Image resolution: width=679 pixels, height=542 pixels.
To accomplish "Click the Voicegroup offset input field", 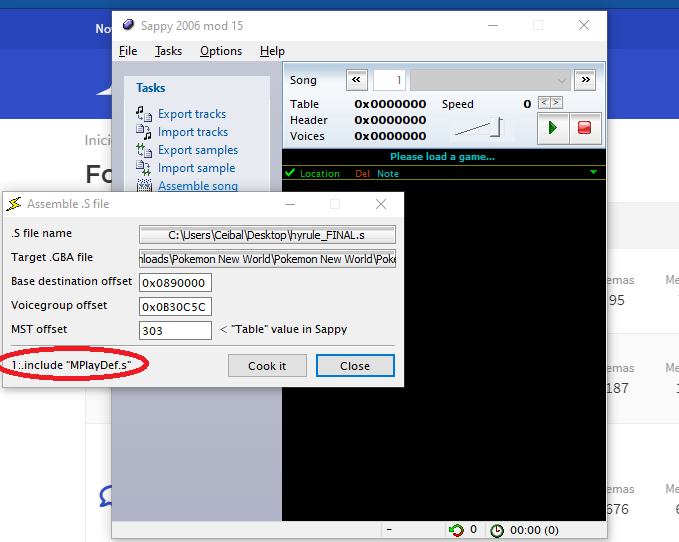I will click(176, 306).
